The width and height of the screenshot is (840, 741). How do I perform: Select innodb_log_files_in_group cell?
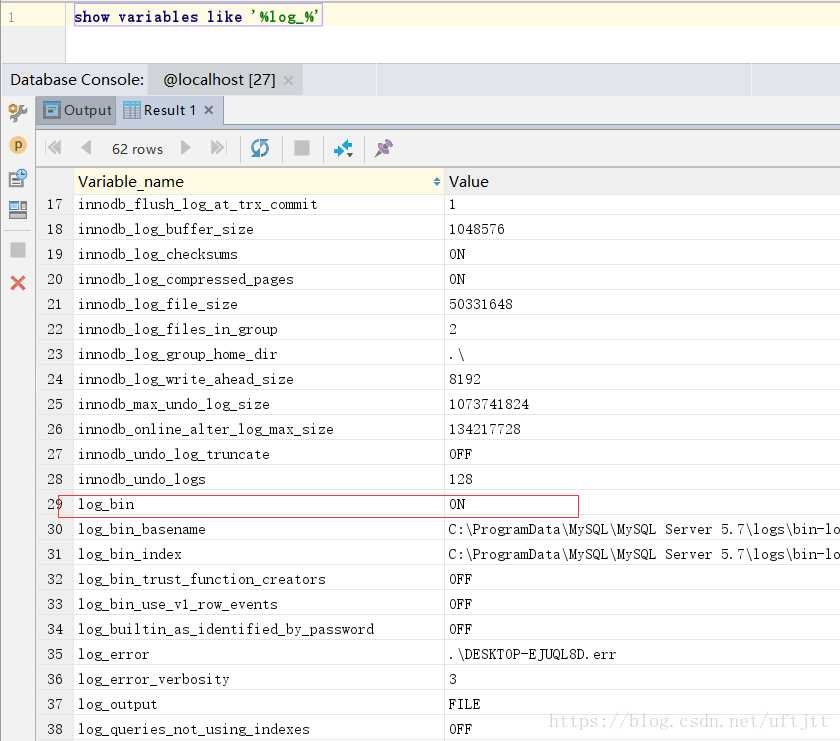coord(259,329)
